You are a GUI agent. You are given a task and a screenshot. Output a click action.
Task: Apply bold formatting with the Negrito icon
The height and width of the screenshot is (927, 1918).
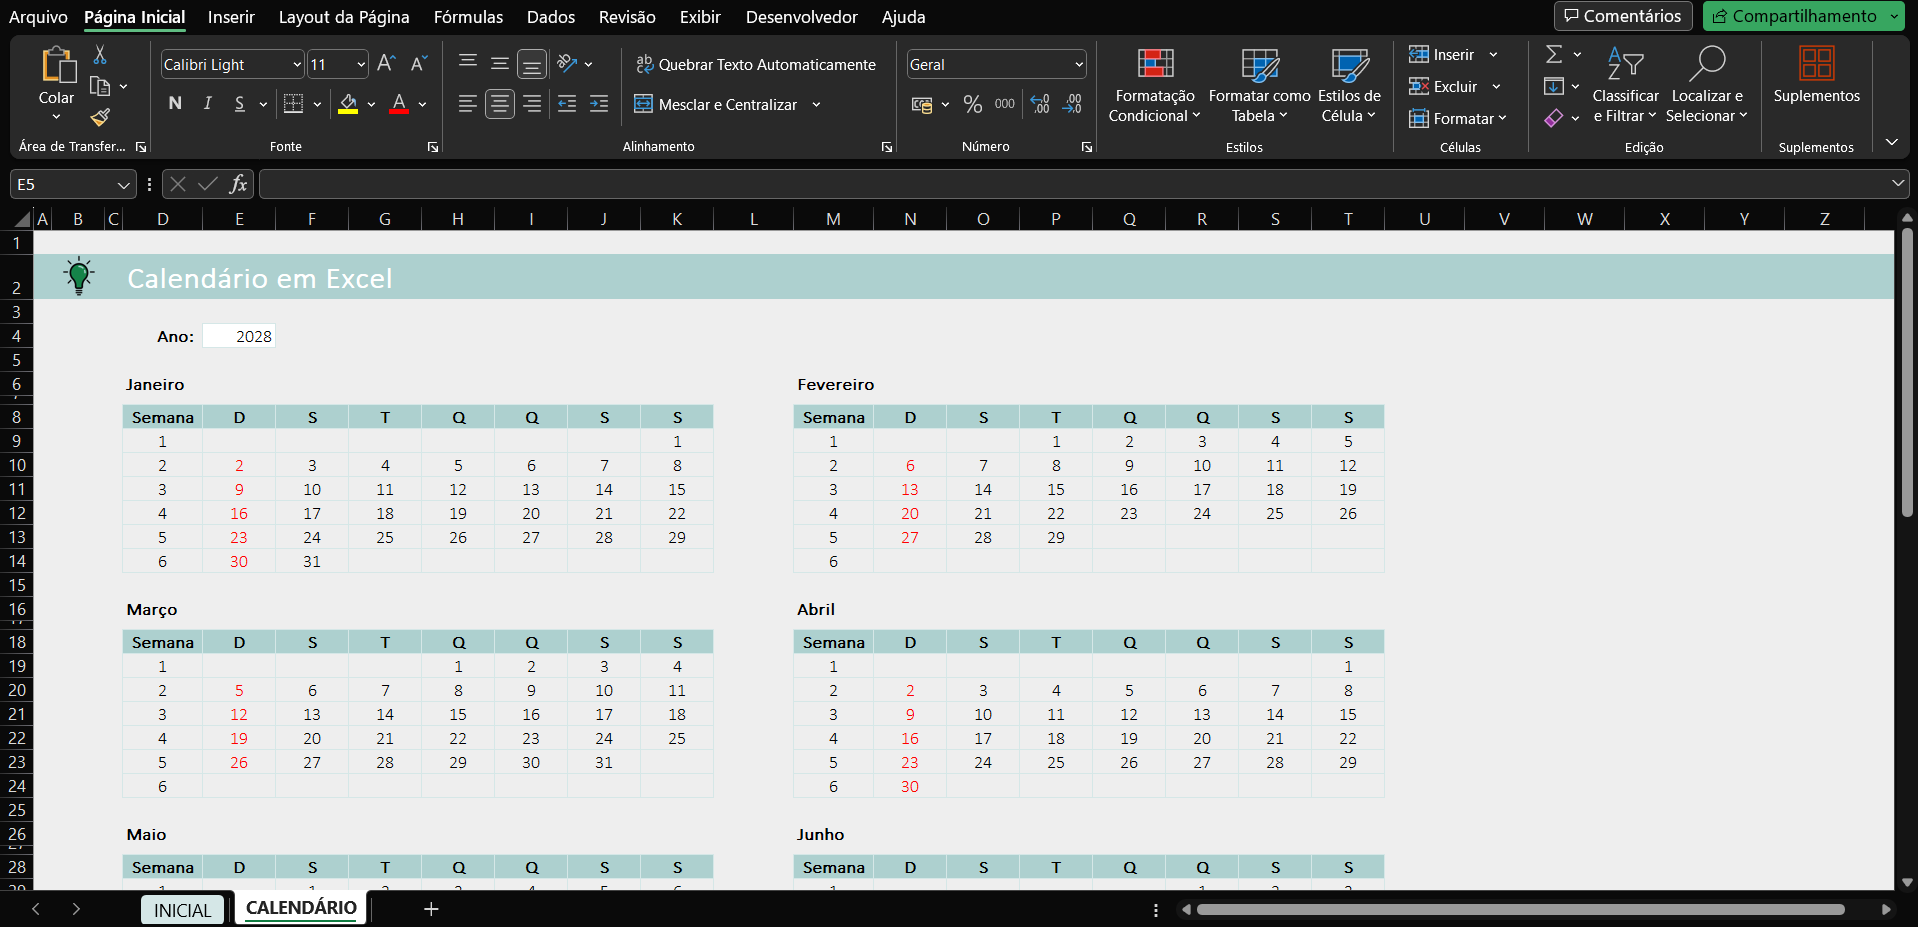(175, 103)
